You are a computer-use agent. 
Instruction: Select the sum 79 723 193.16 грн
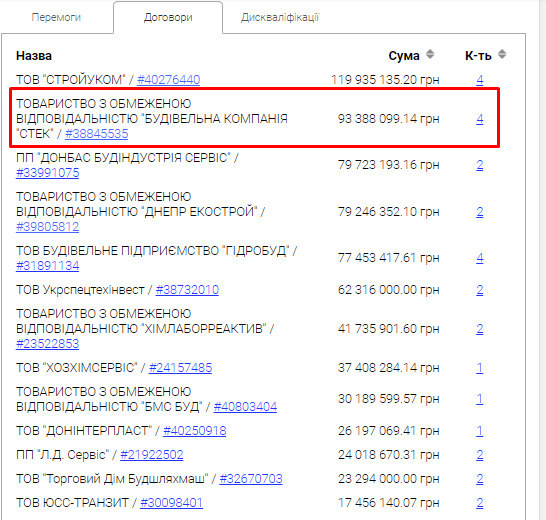point(389,165)
